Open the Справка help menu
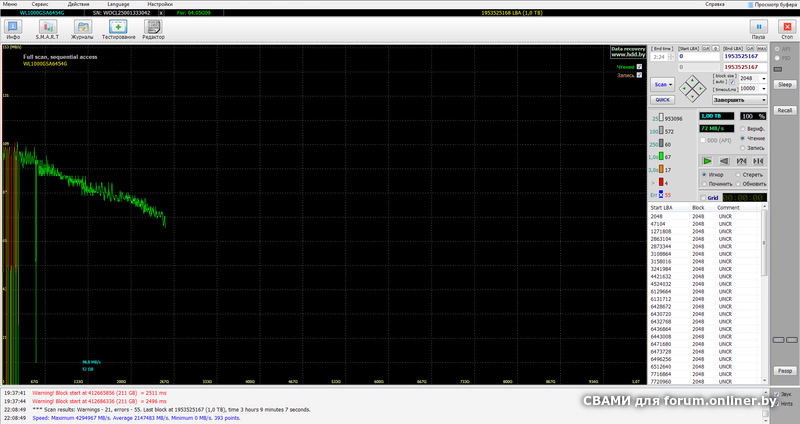 point(715,4)
